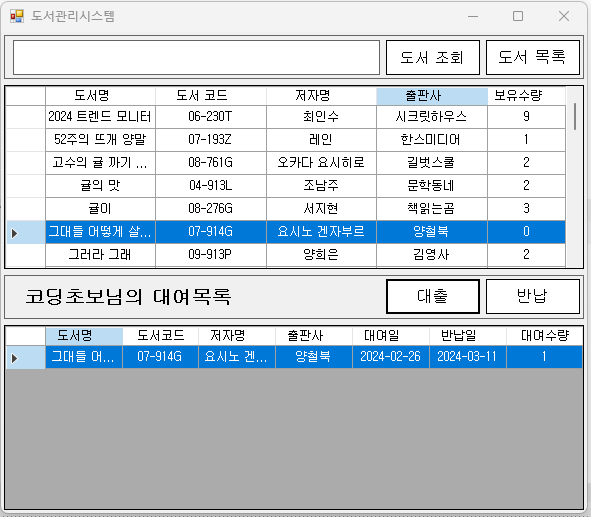Image resolution: width=591 pixels, height=517 pixels.
Task: Click publisher cell 한스미디어
Action: tap(432, 140)
